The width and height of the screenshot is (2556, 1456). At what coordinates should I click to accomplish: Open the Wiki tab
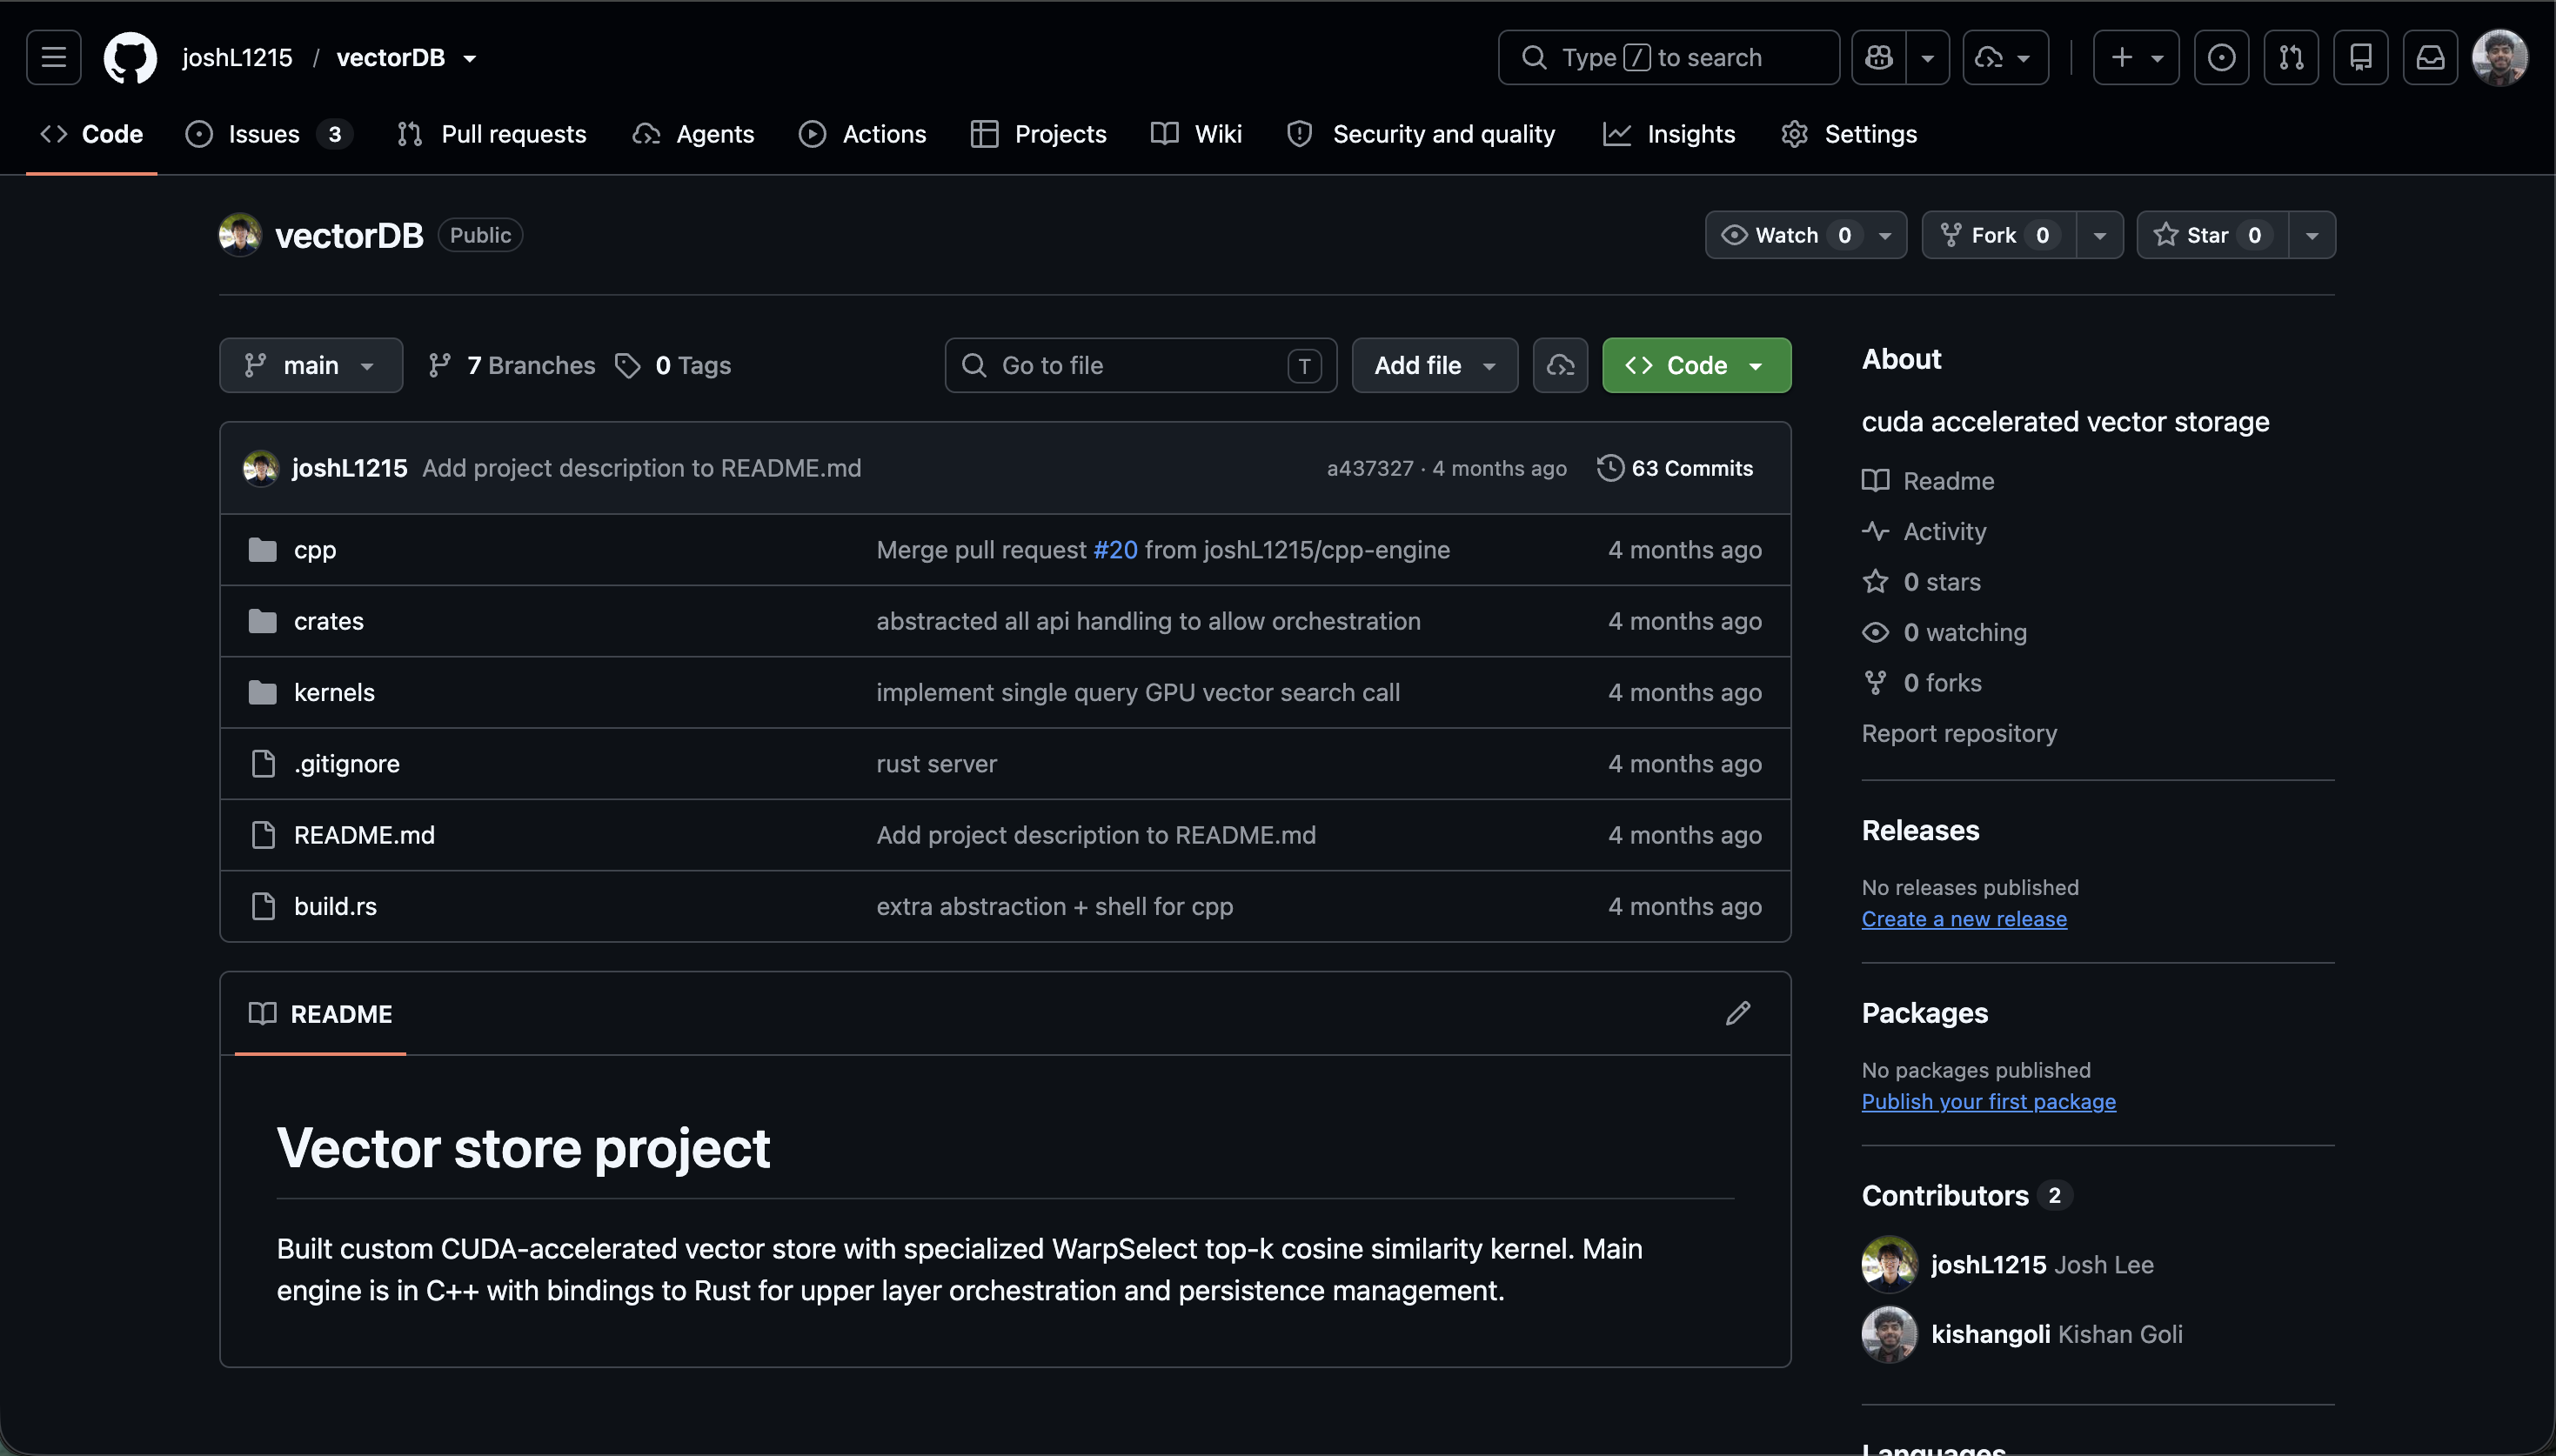point(1196,133)
